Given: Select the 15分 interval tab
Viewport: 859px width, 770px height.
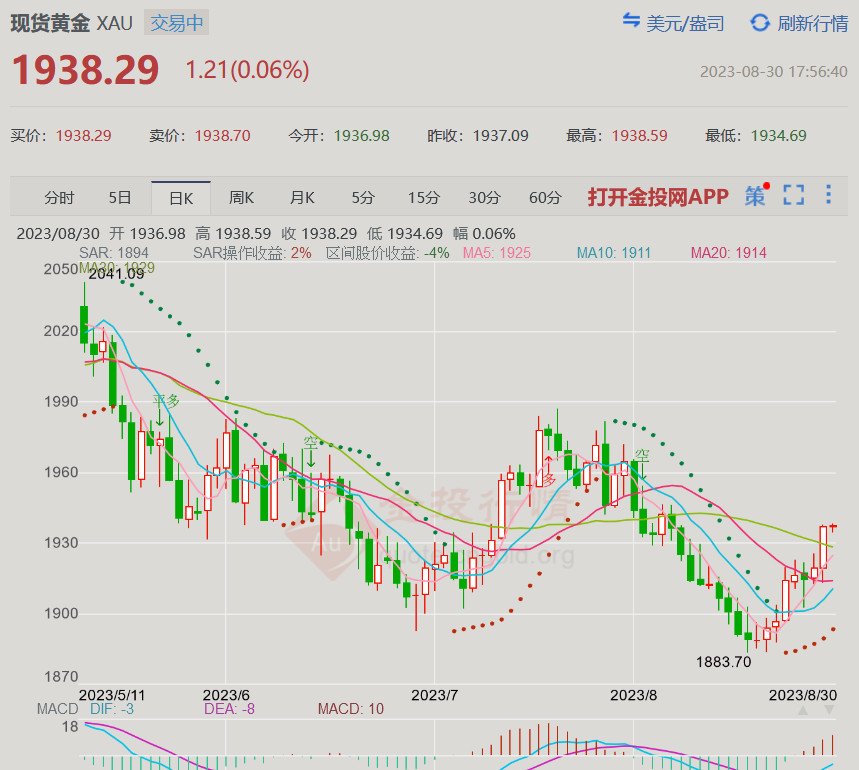Looking at the screenshot, I should tap(423, 198).
